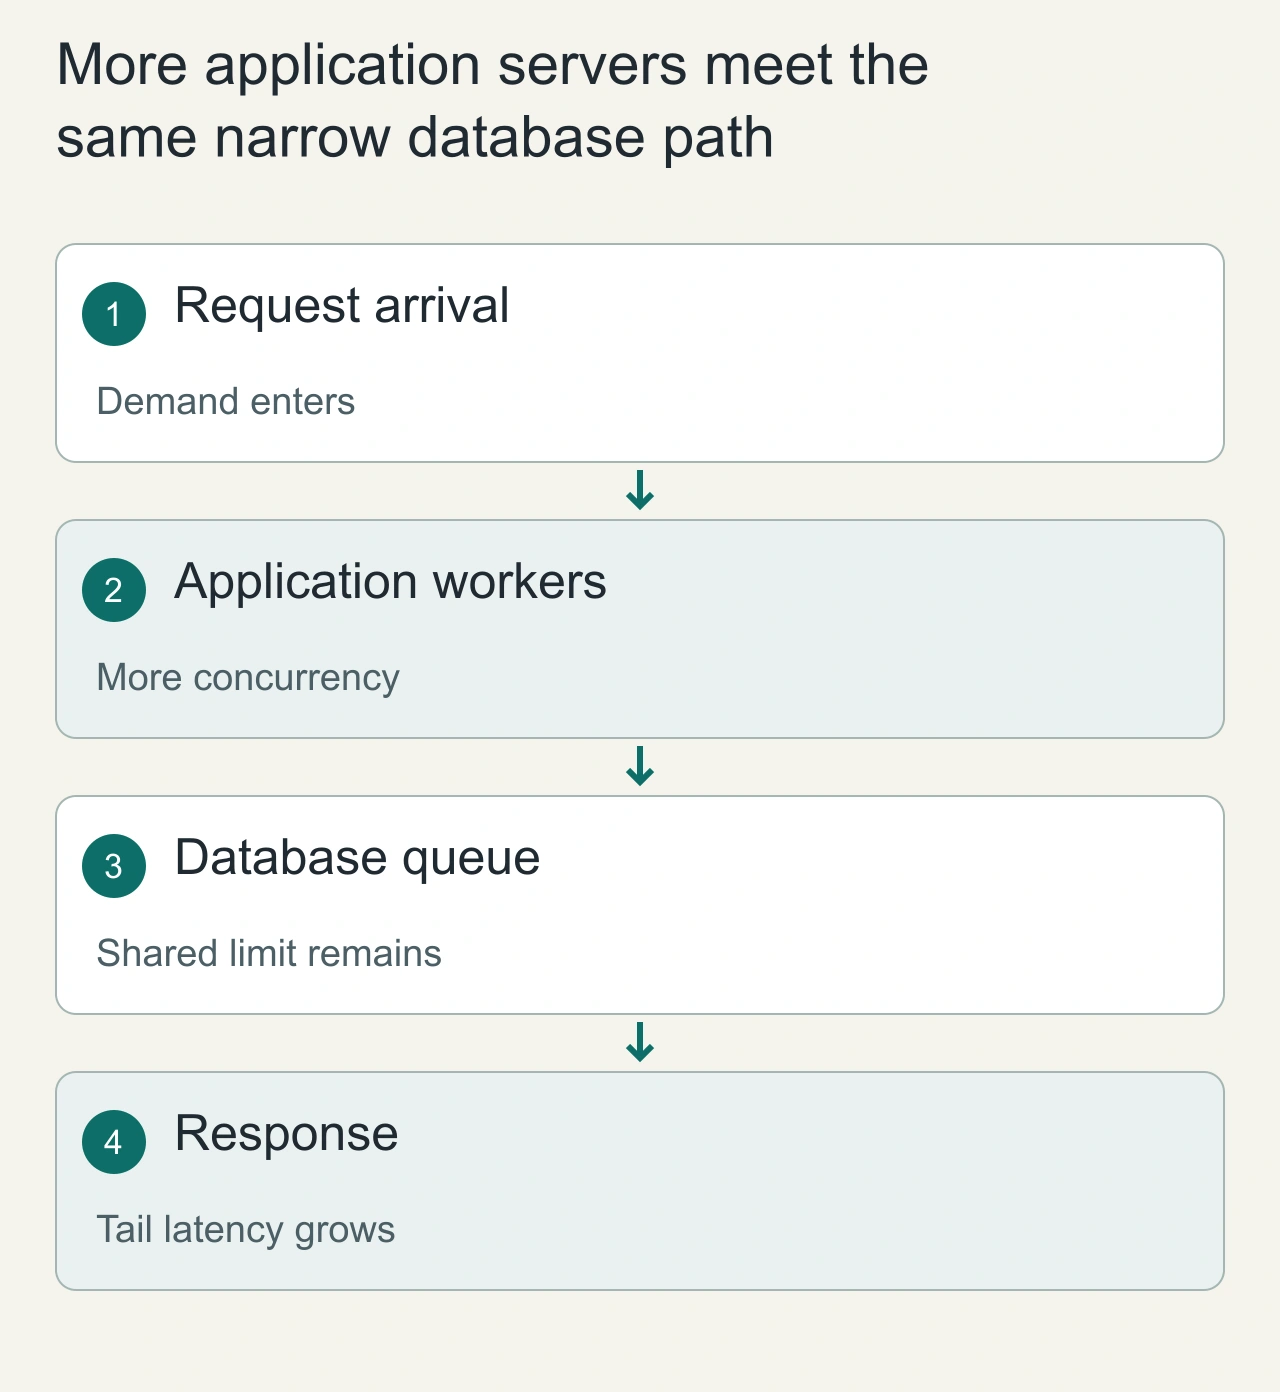Select the "Database queue" heading
The height and width of the screenshot is (1392, 1280).
(357, 858)
